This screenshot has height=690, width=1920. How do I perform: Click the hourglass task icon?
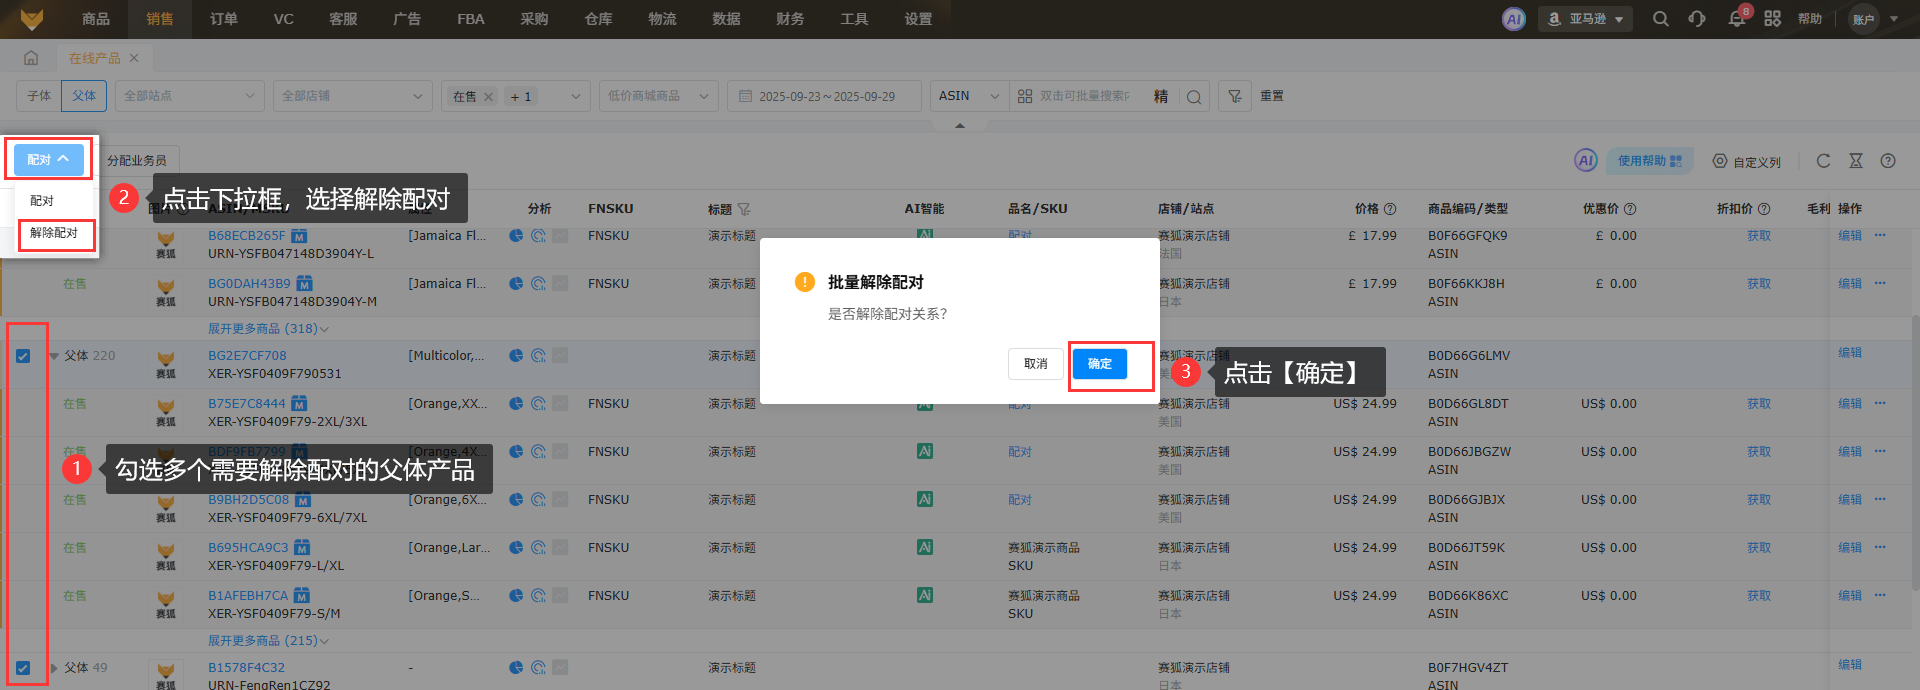[x=1856, y=161]
